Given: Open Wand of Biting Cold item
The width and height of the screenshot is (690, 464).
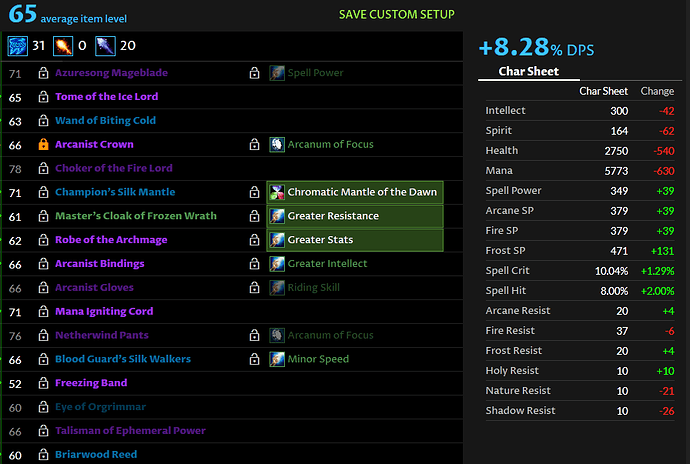Looking at the screenshot, I should pos(105,120).
